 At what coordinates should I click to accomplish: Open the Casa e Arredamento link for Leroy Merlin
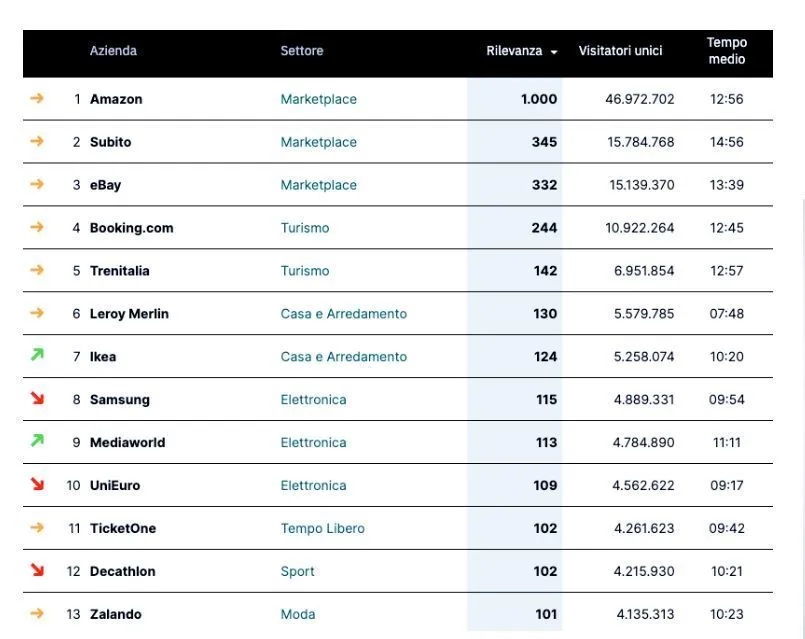click(343, 314)
